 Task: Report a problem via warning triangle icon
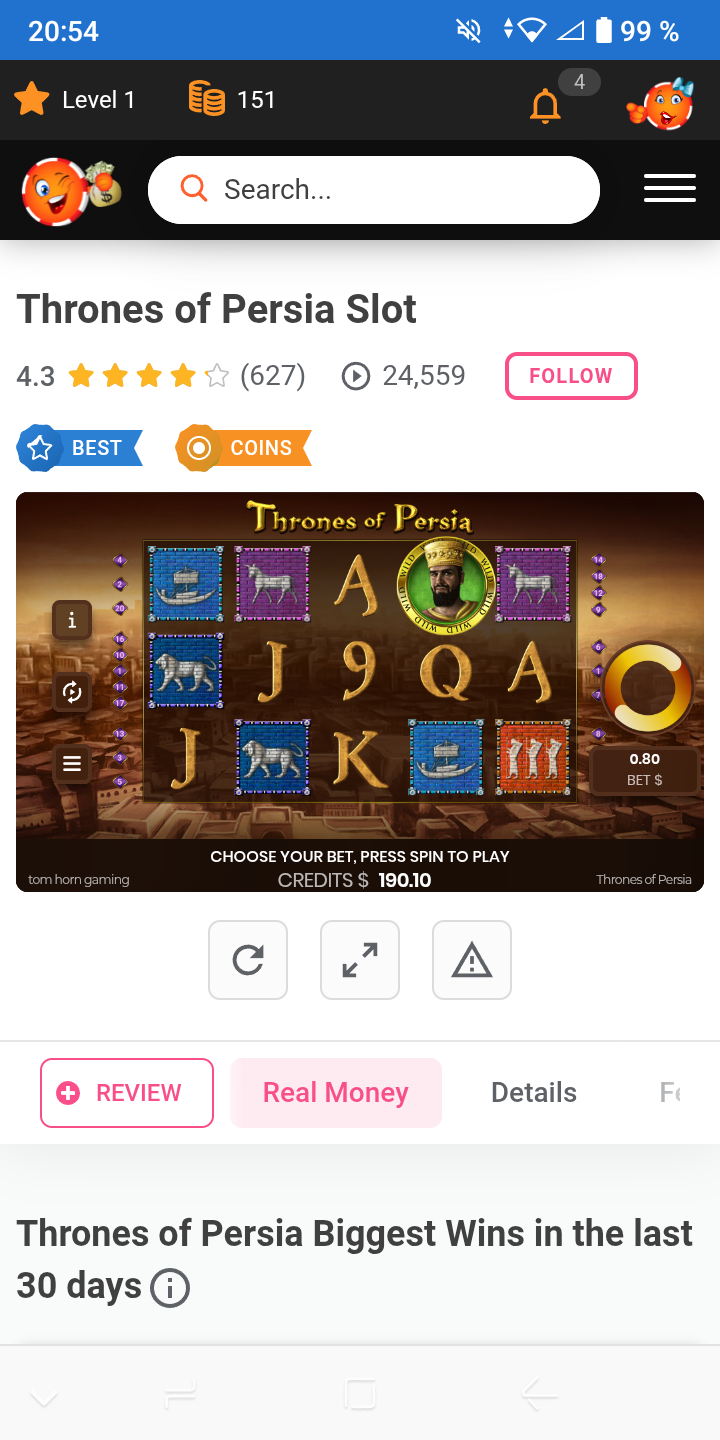click(x=472, y=960)
